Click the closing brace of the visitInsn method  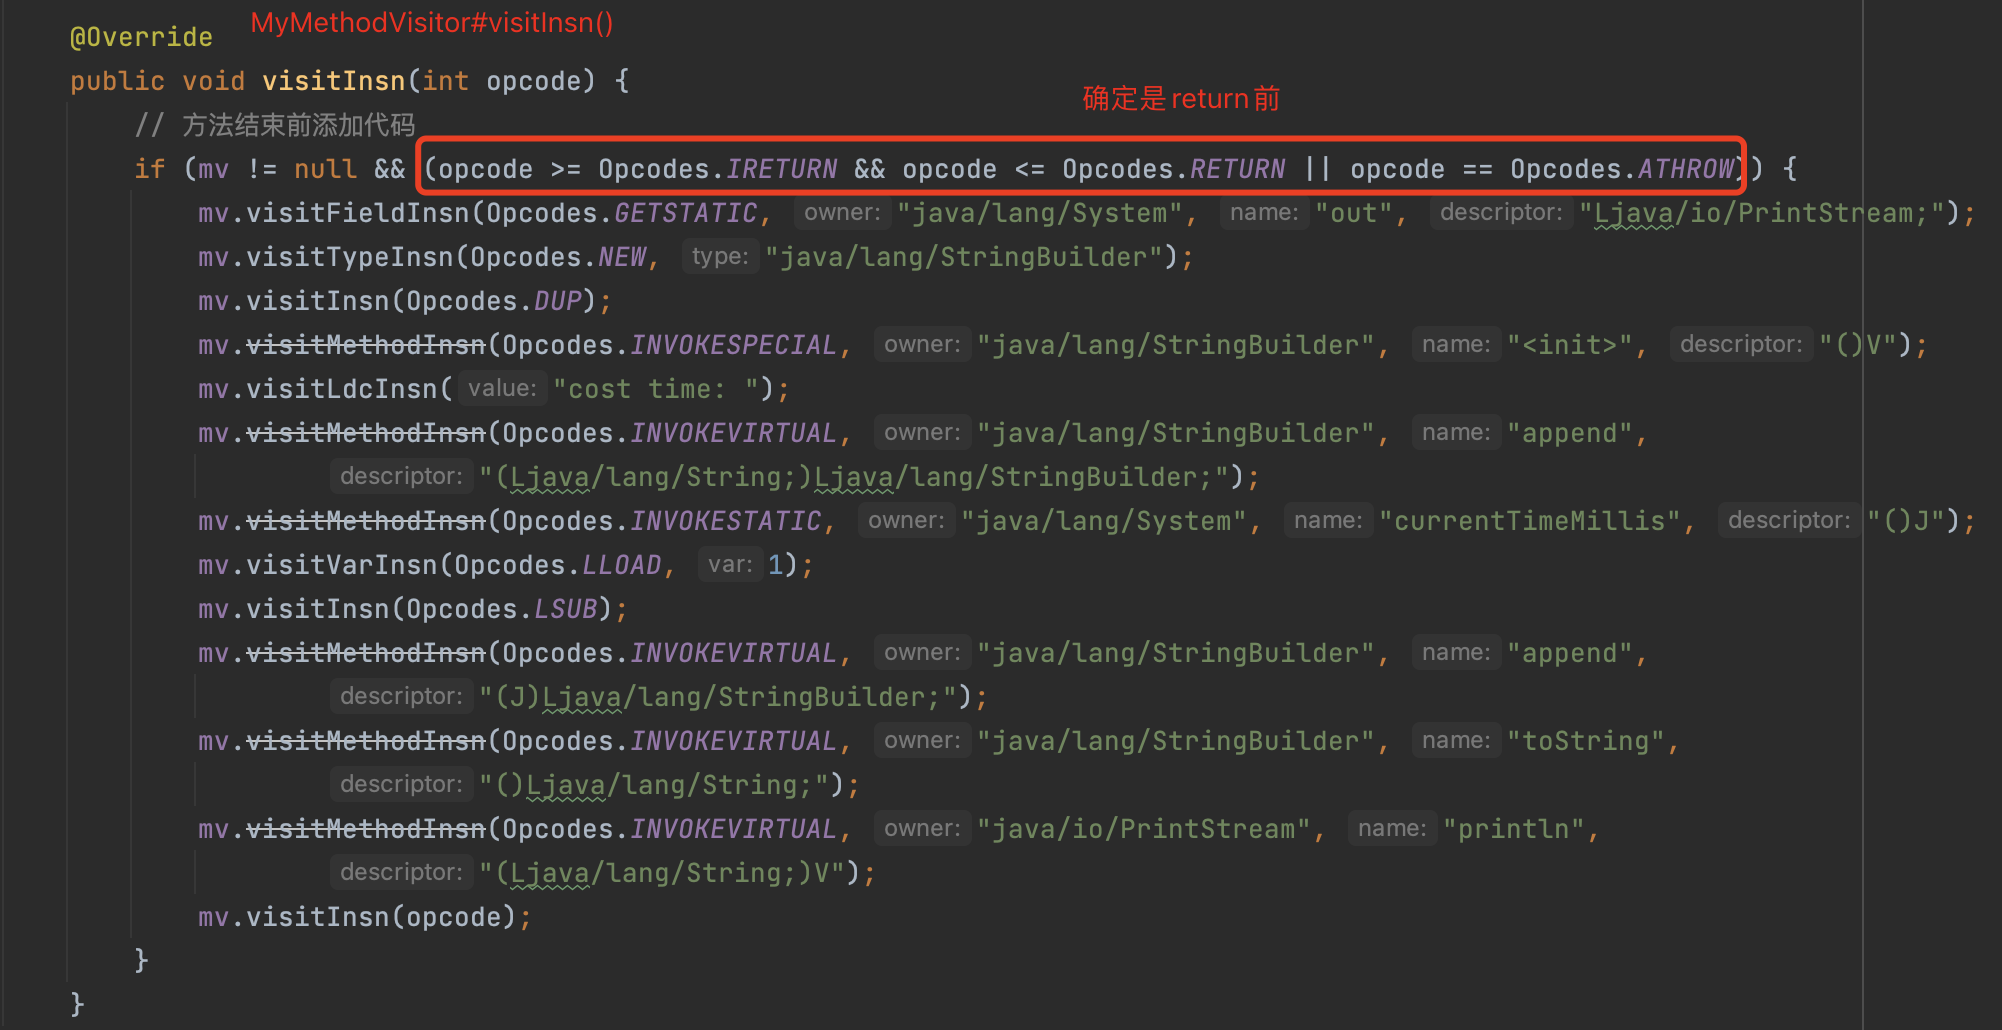pos(77,1004)
